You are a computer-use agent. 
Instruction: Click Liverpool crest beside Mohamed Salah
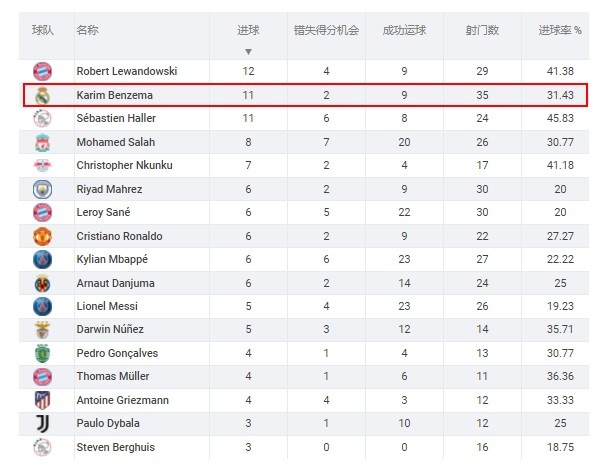click(x=42, y=142)
